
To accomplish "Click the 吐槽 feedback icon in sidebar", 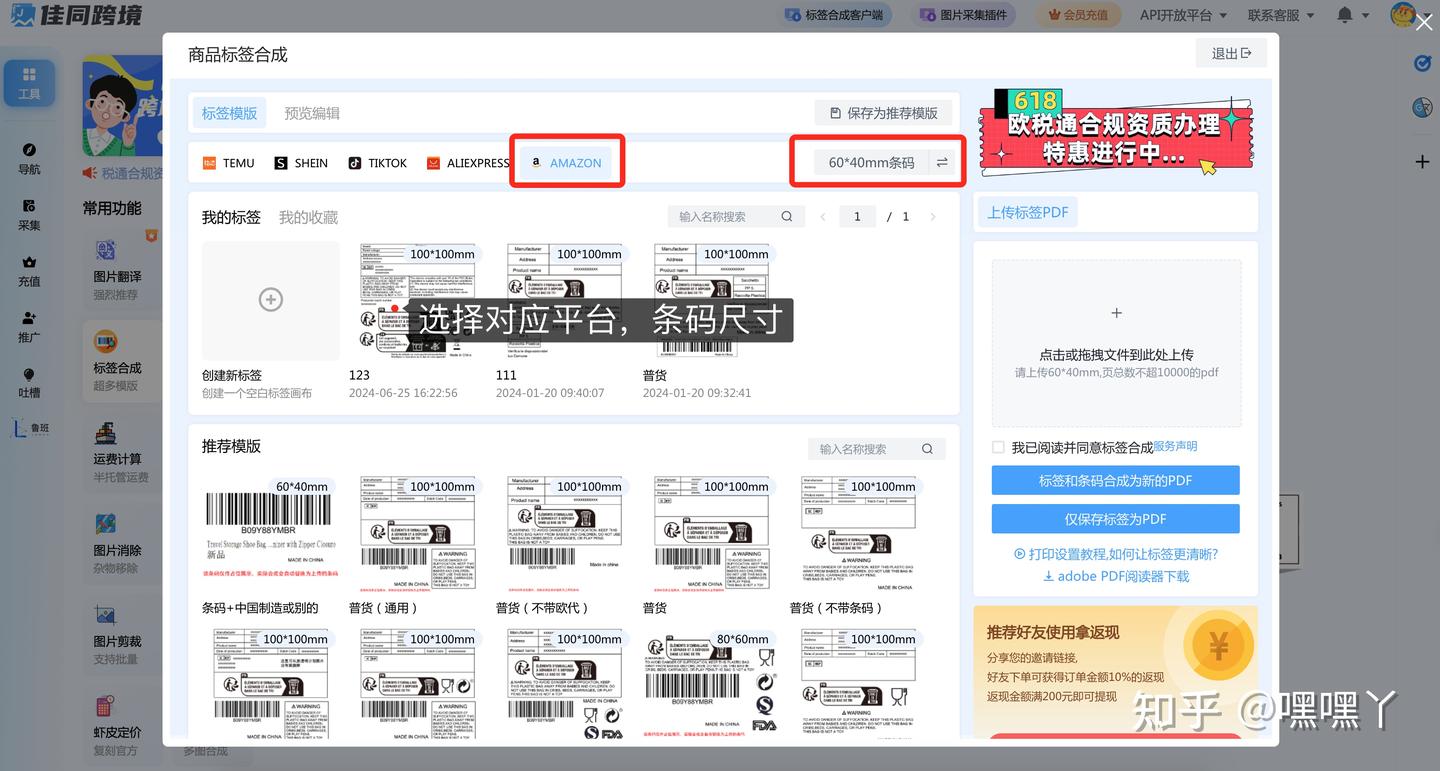I will 29,375.
